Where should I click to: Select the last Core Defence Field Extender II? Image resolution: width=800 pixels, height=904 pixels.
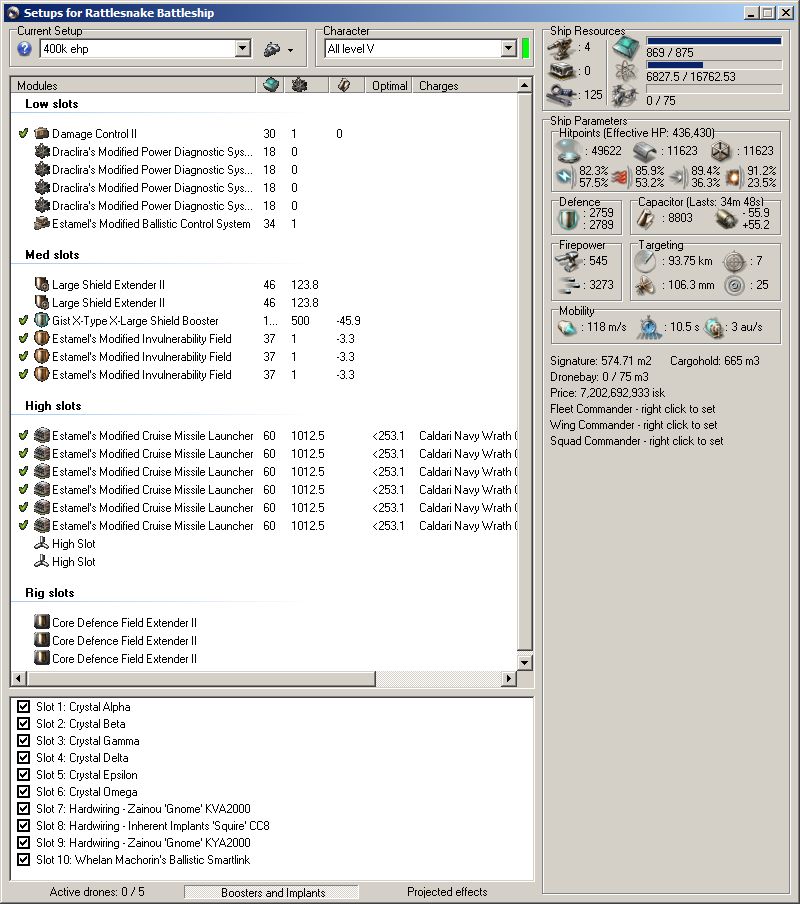263,658
